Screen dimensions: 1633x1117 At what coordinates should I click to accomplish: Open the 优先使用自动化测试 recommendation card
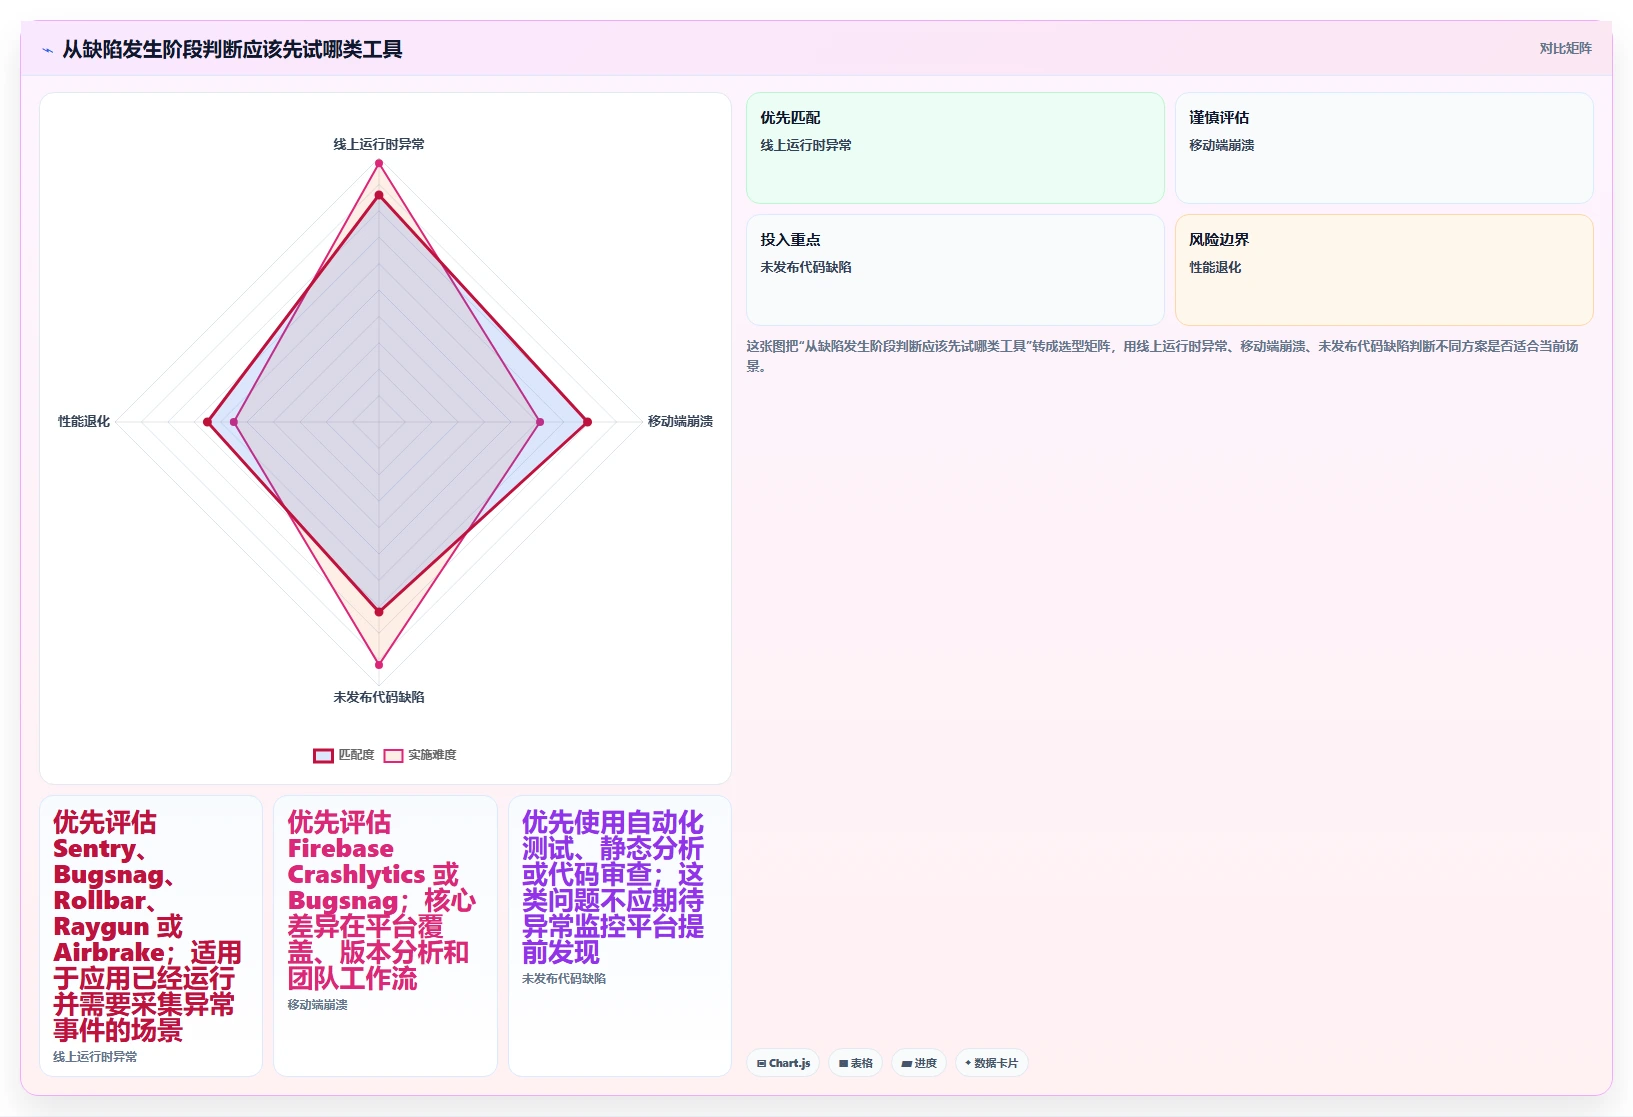coord(620,936)
